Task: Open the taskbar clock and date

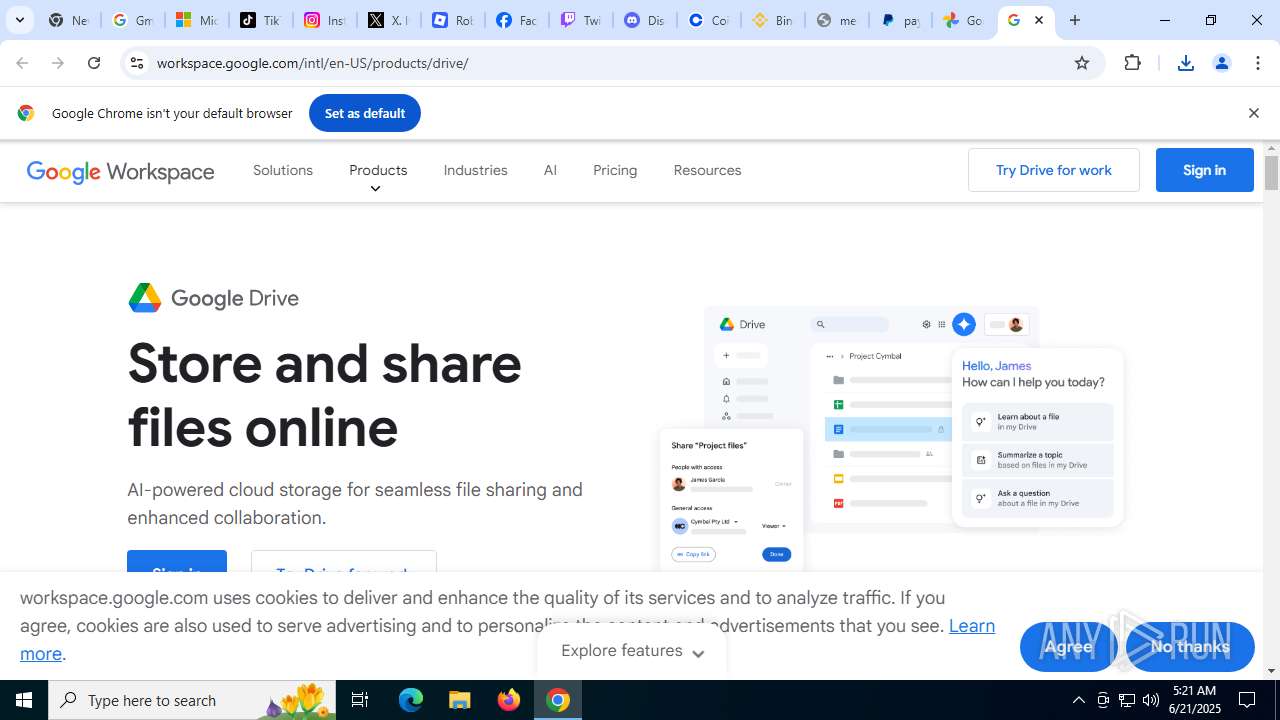Action: pos(1194,700)
